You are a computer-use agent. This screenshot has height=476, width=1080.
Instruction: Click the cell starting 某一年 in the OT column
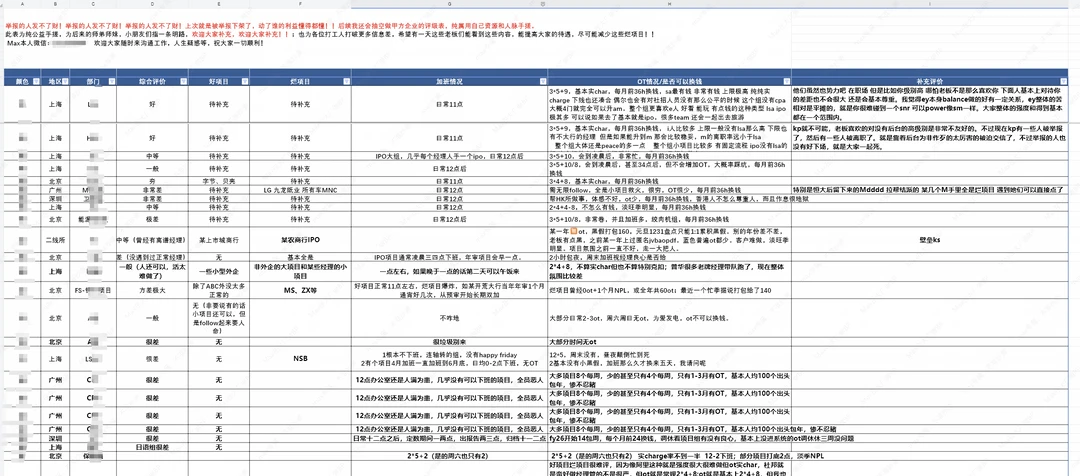pos(669,241)
